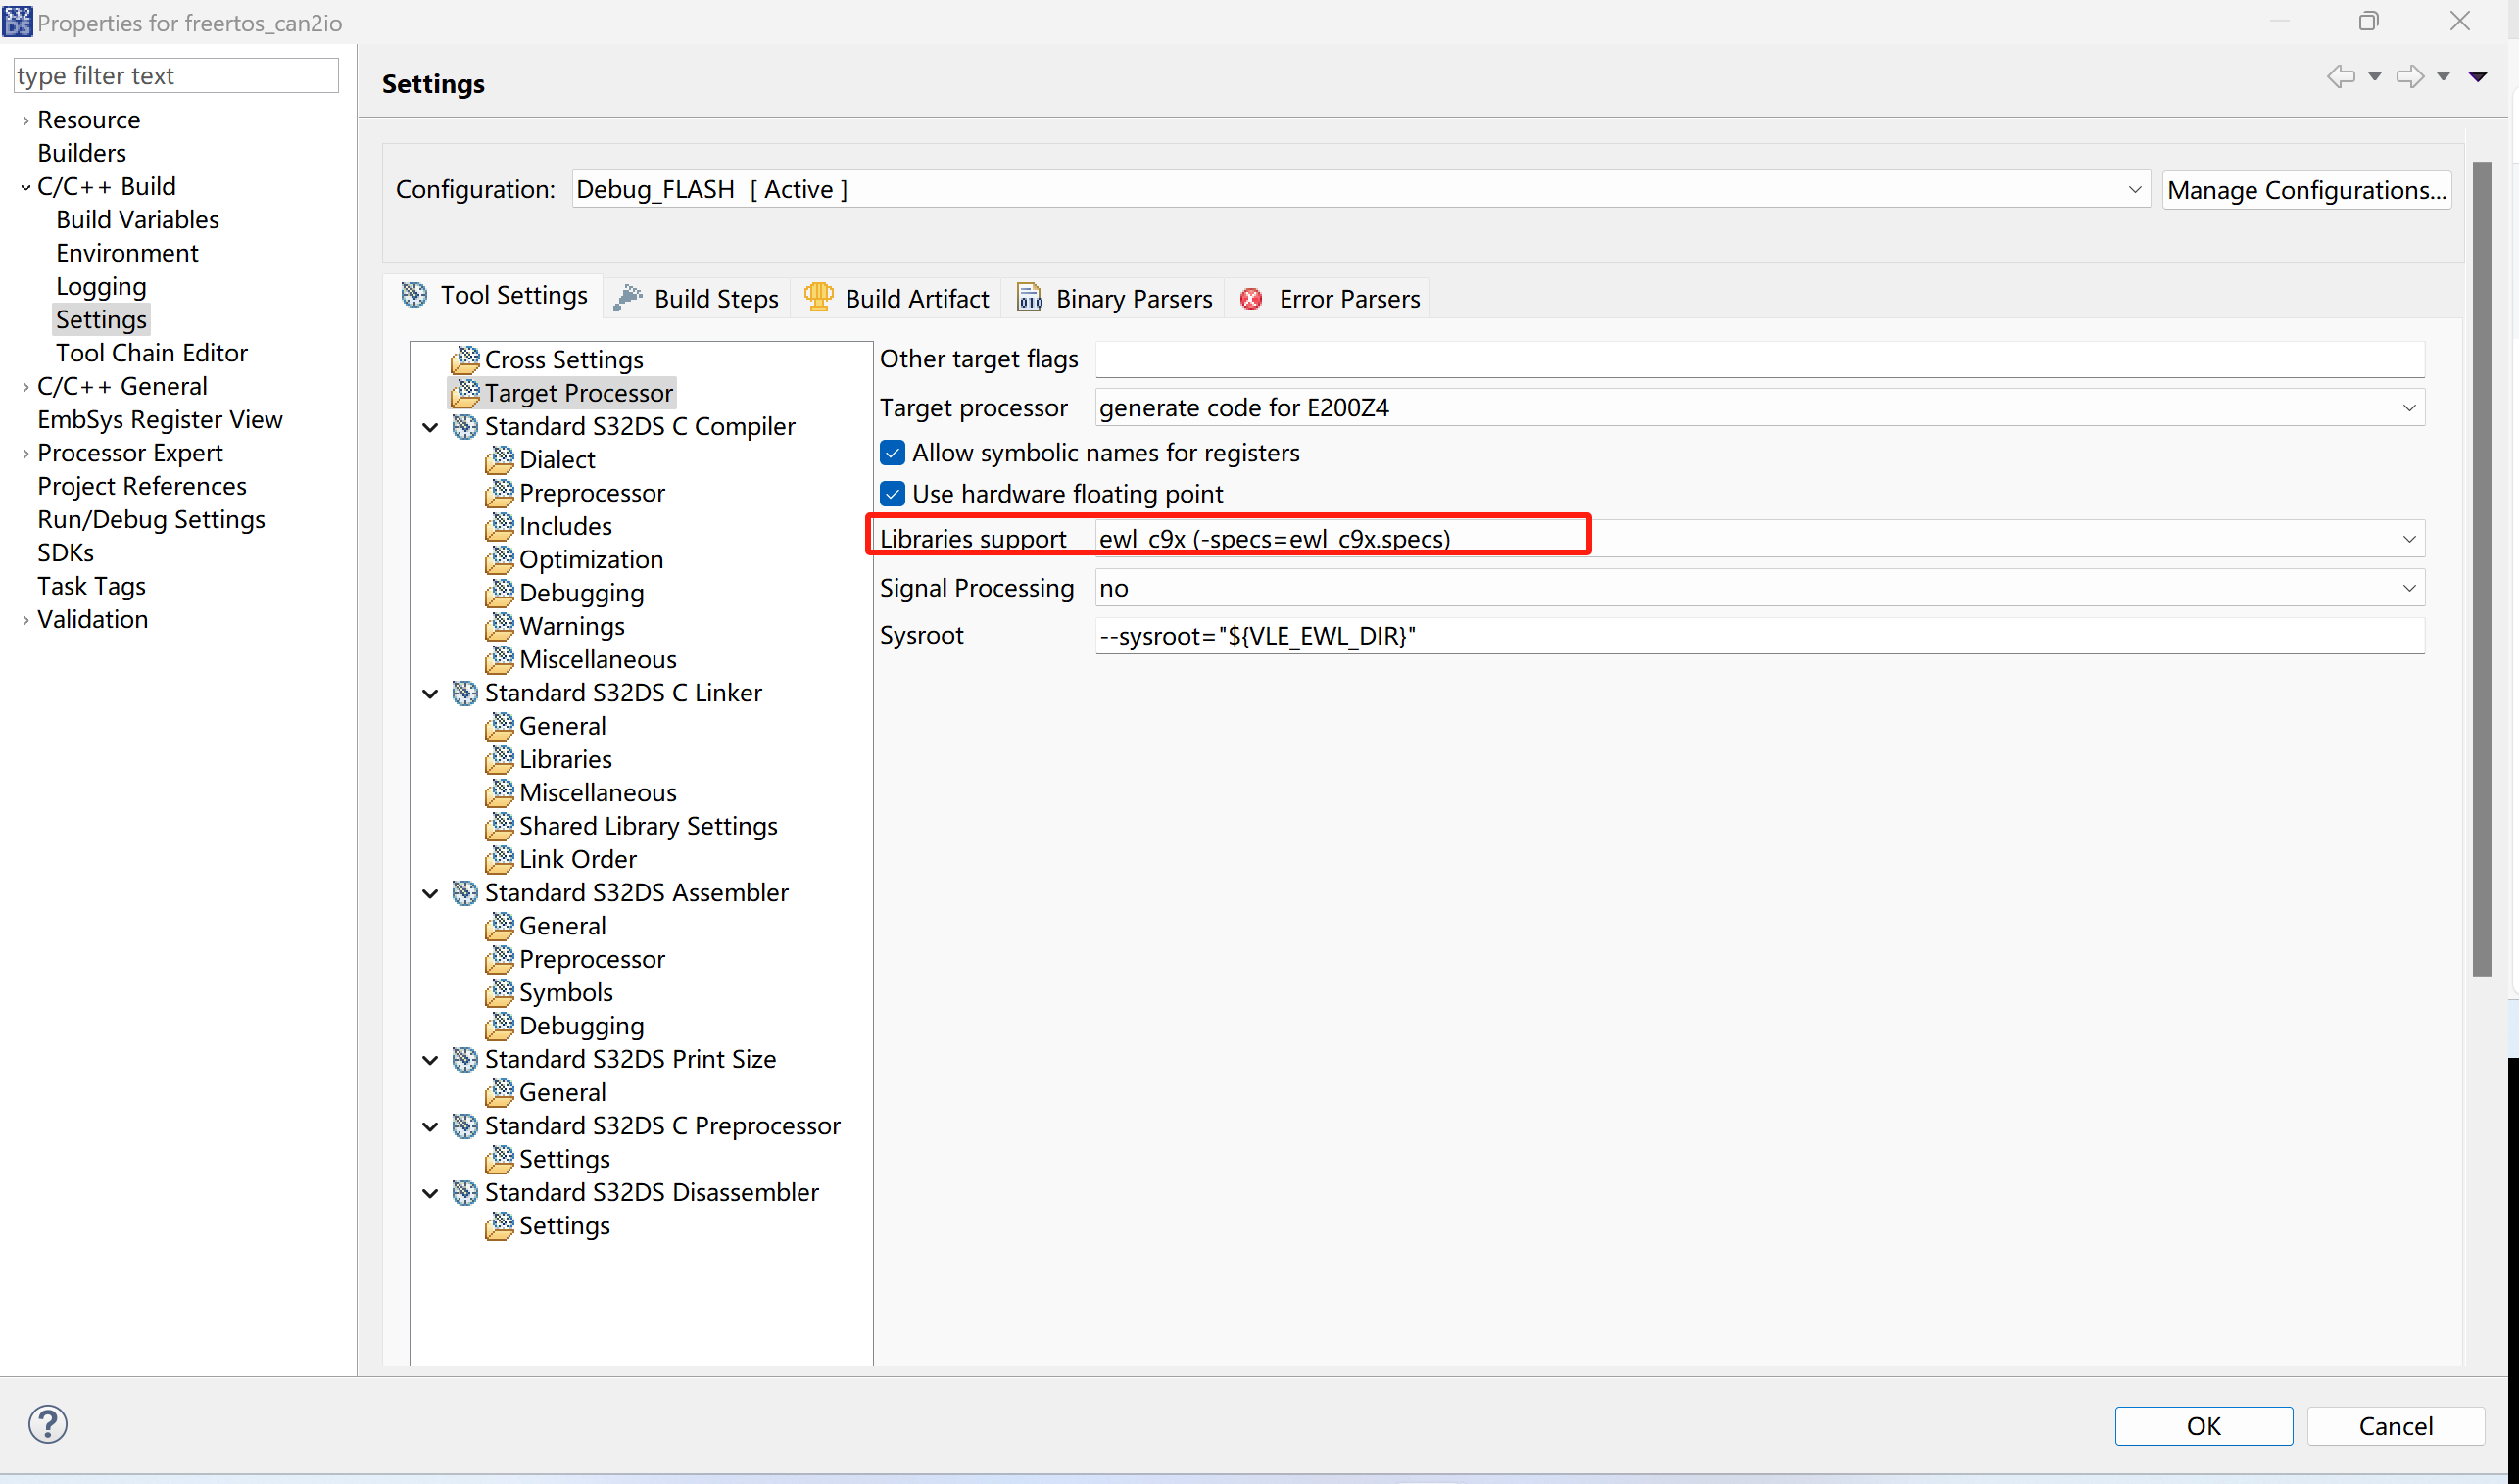Select Shared Library Settings item

point(648,826)
